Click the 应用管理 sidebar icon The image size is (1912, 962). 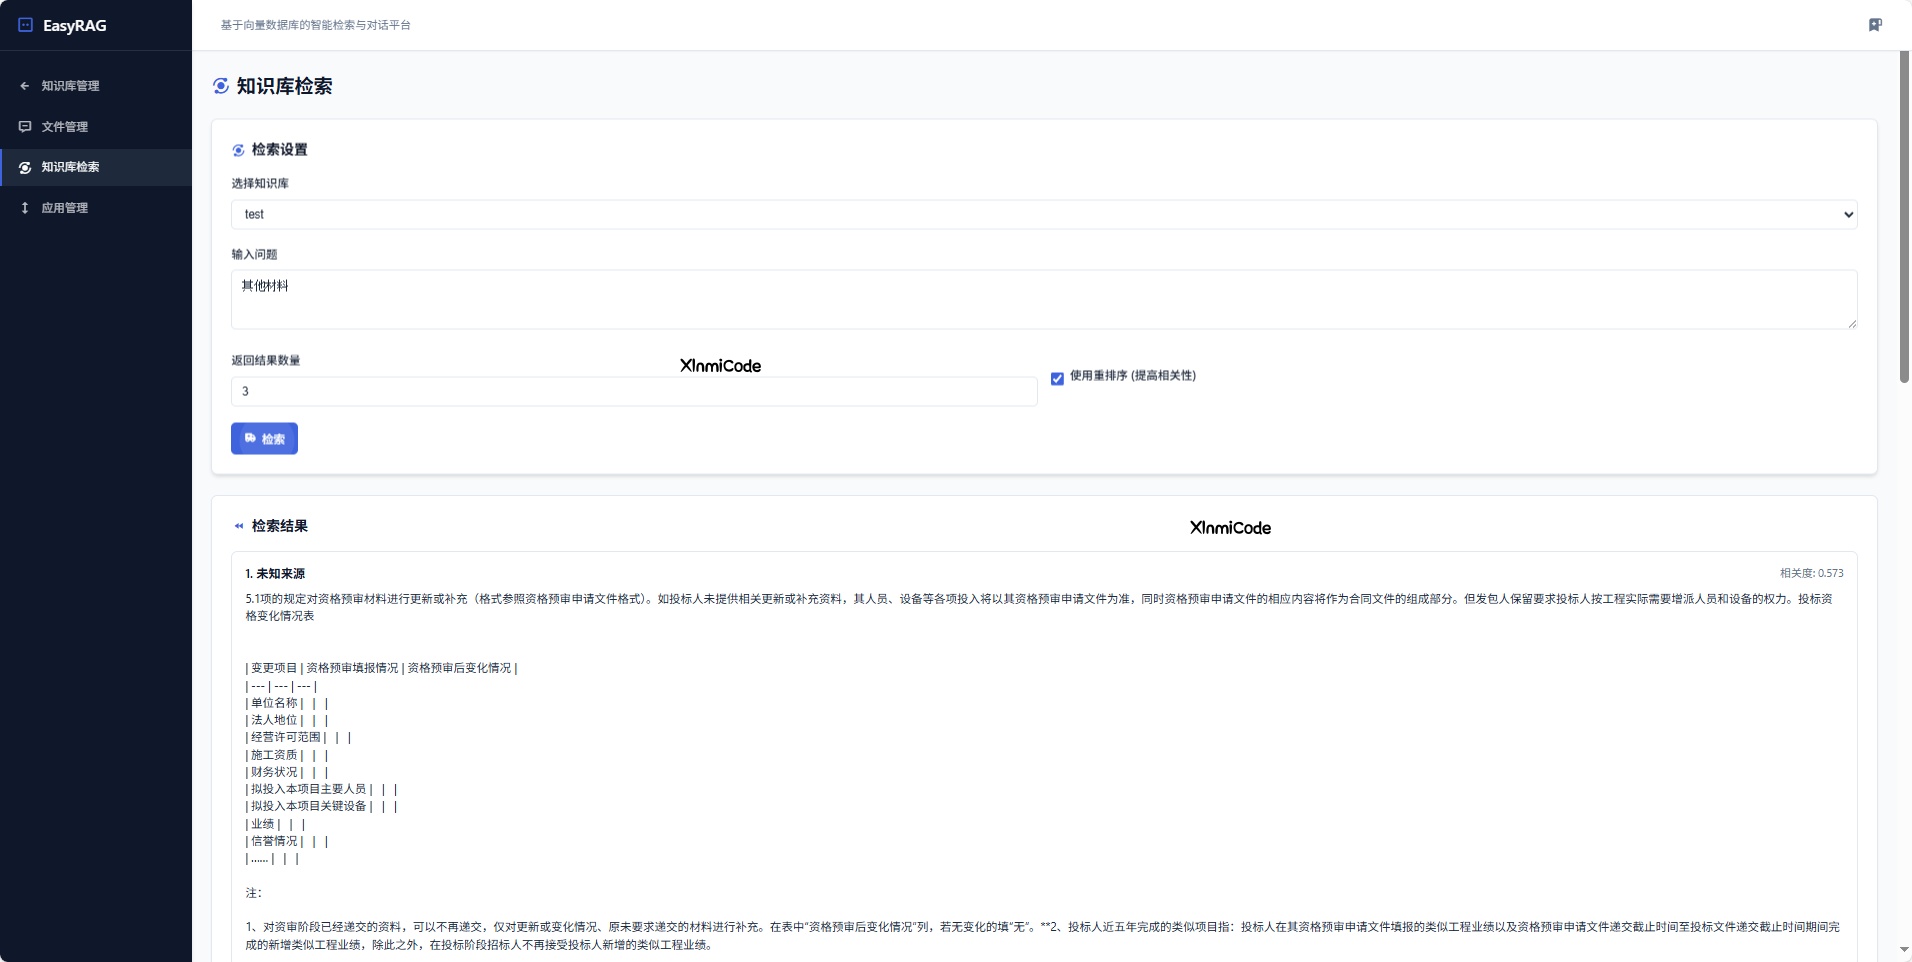point(25,208)
